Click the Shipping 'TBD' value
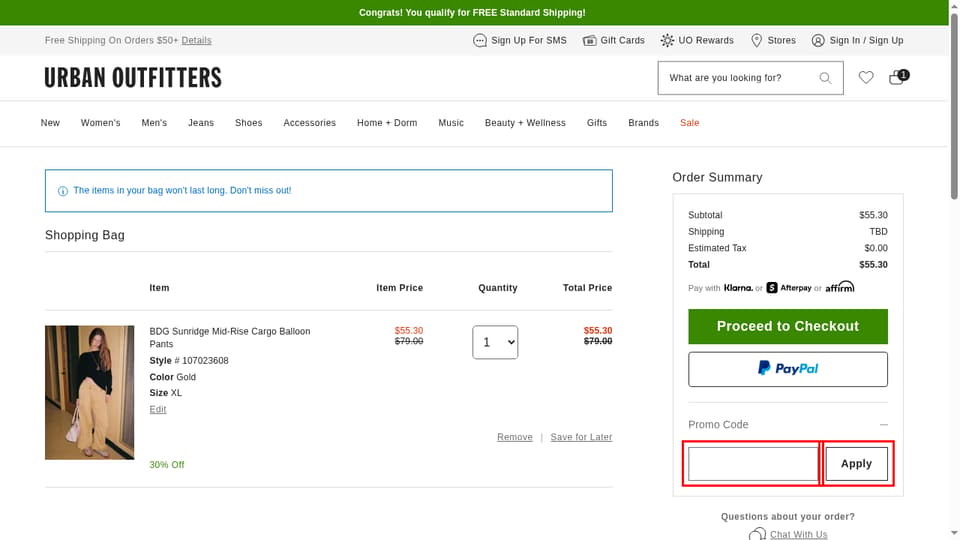This screenshot has width=960, height=540. 879,232
